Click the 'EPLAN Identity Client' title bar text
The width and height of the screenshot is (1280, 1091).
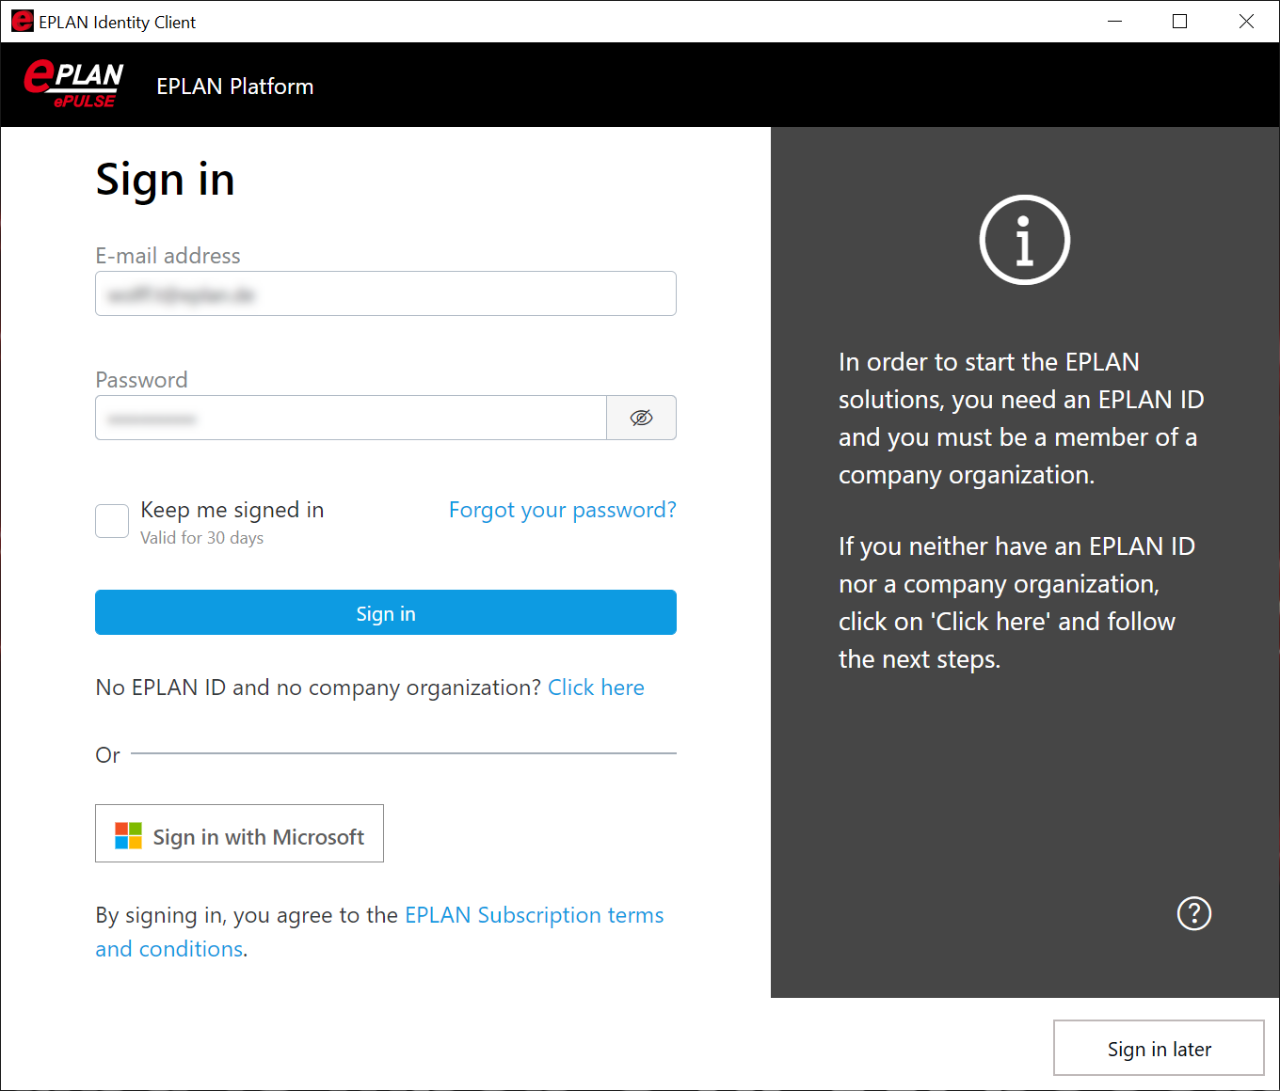click(x=116, y=20)
